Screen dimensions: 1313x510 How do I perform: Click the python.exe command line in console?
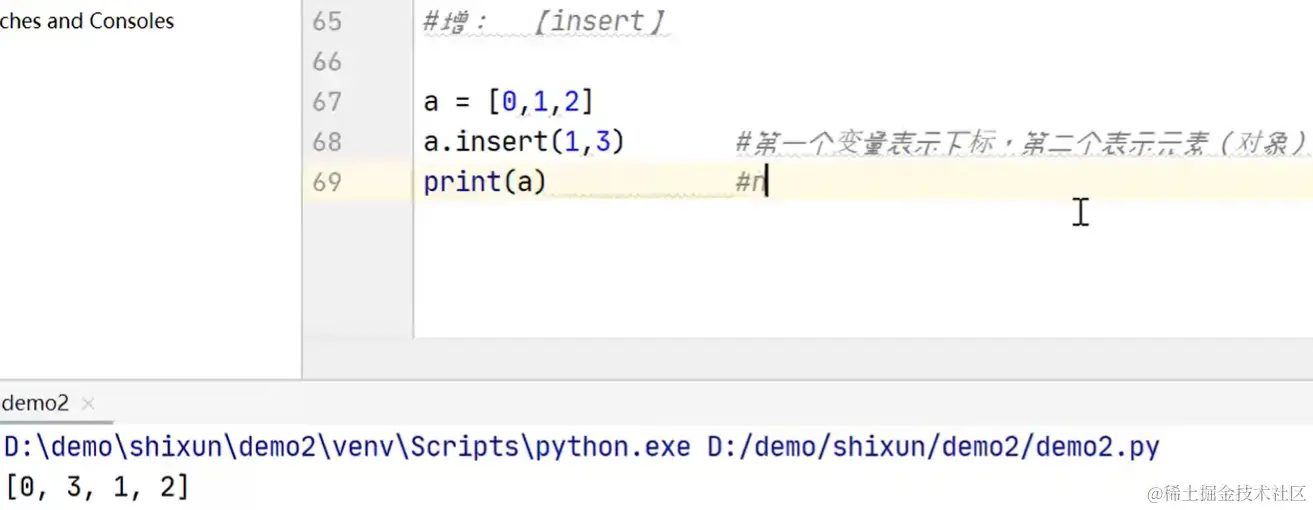582,446
